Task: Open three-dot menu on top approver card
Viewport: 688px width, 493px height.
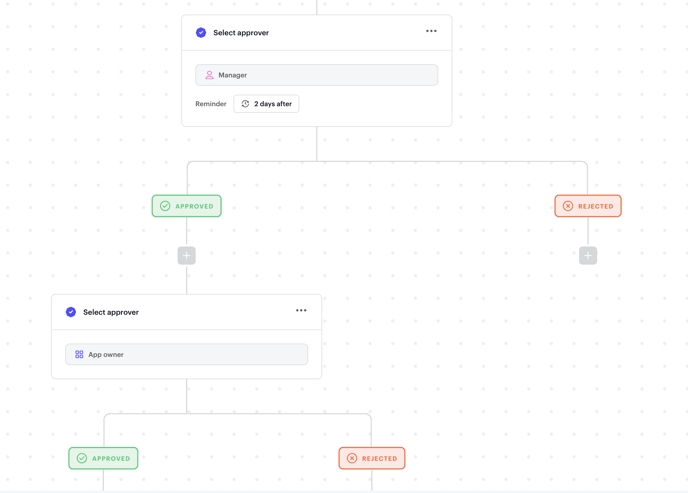Action: tap(431, 31)
